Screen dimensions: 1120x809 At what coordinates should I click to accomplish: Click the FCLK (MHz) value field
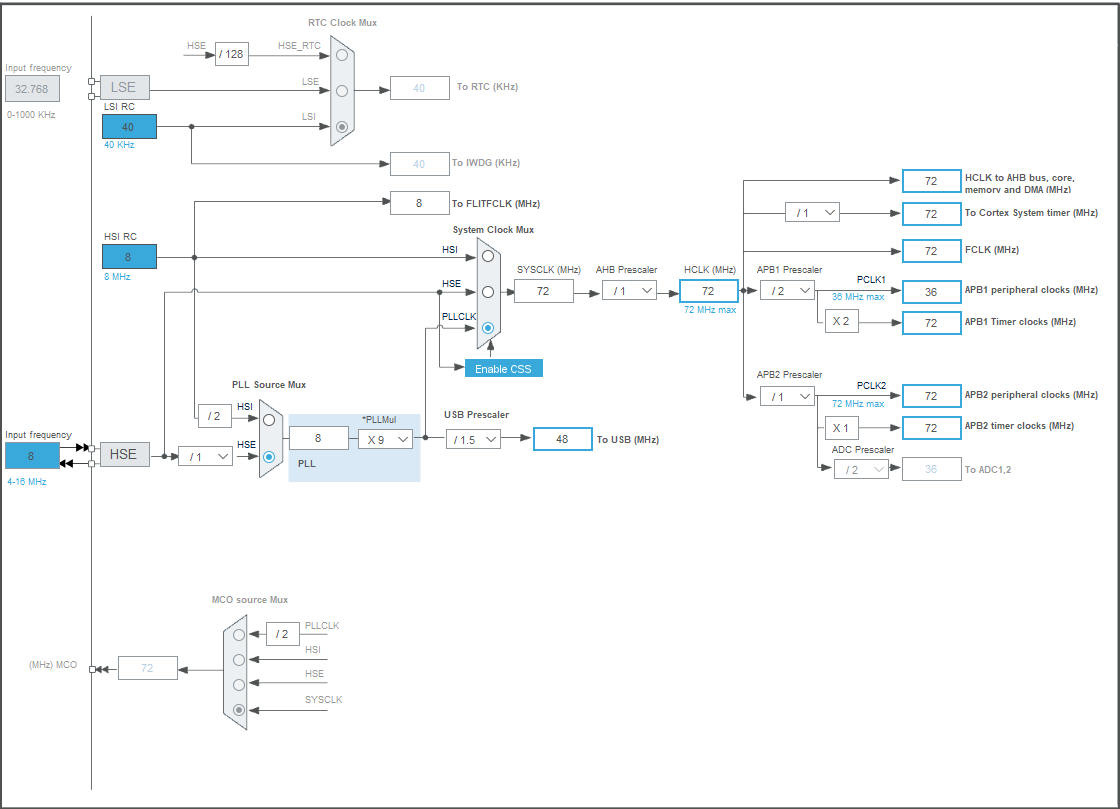tap(931, 251)
